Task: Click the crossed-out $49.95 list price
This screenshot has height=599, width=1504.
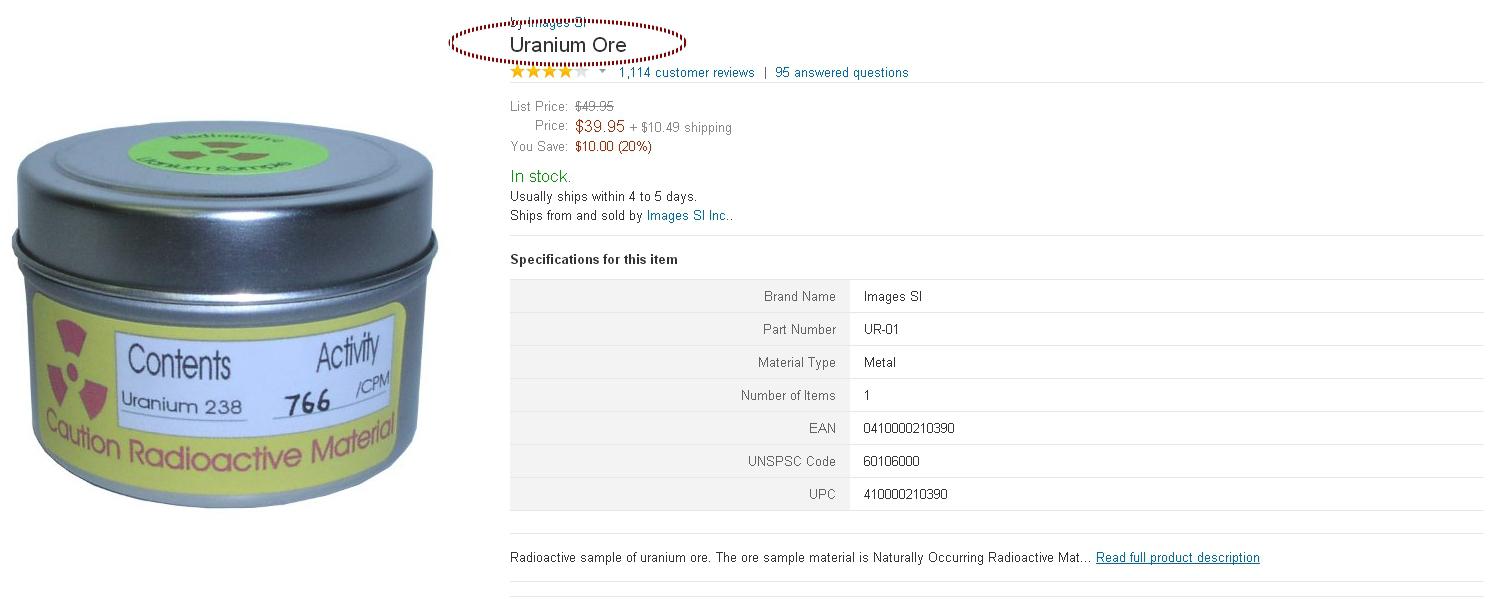Action: [594, 106]
